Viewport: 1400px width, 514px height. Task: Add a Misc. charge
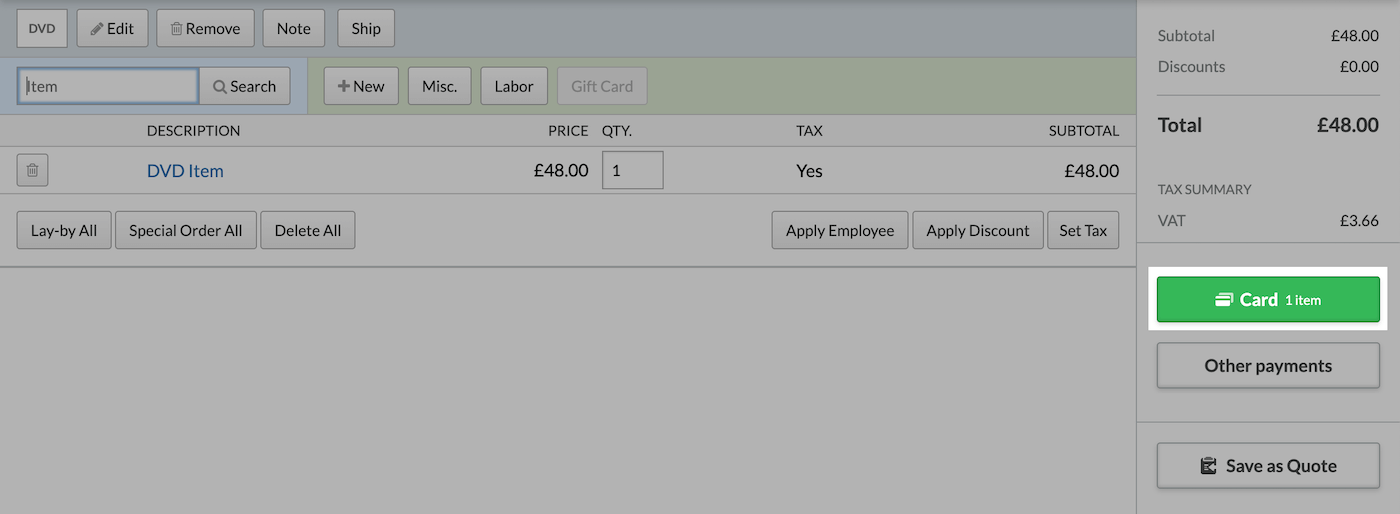point(440,86)
